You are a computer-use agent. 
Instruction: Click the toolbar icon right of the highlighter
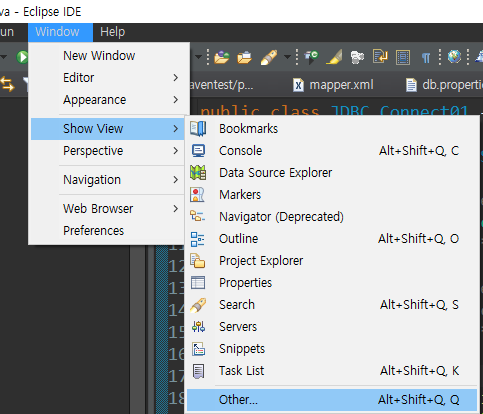(357, 57)
